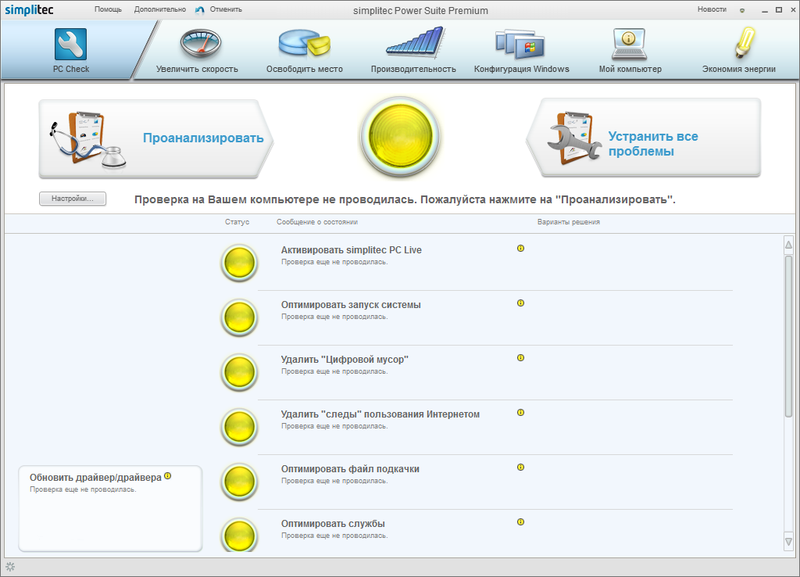Click the simplitec logo

29,10
